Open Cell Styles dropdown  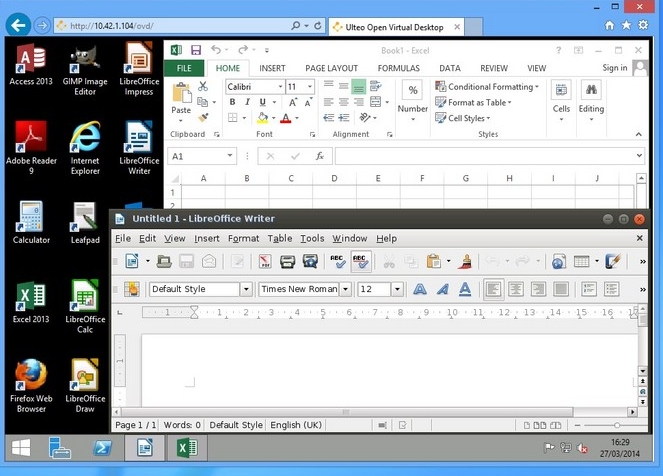463,118
